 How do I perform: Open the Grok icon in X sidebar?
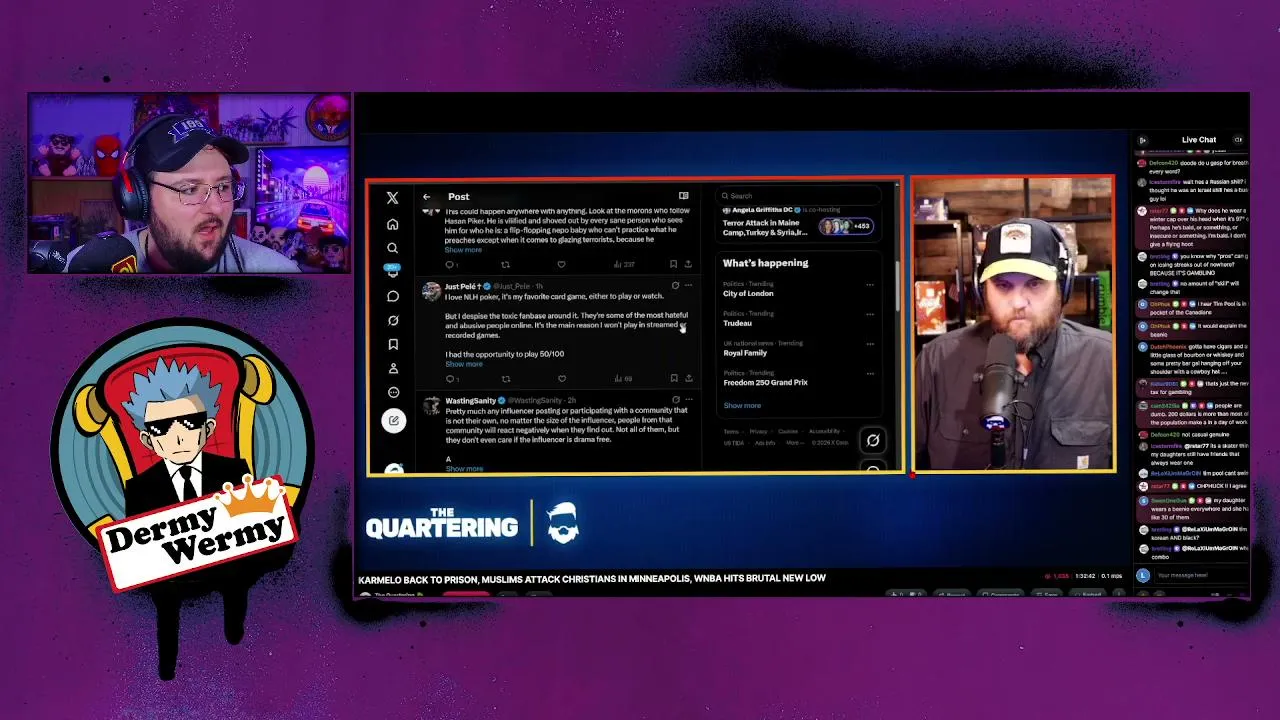point(392,320)
